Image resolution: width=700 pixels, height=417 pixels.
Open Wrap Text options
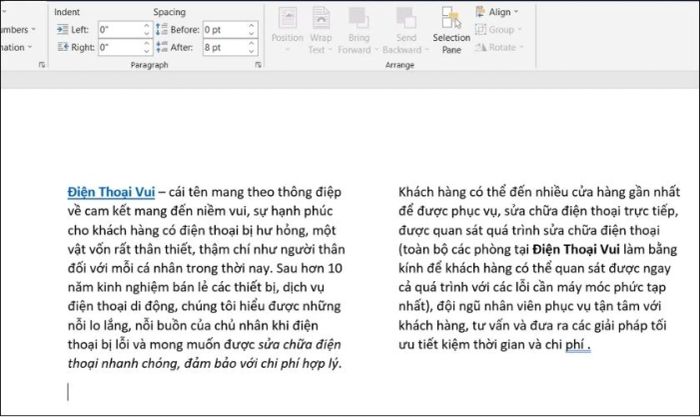[321, 30]
